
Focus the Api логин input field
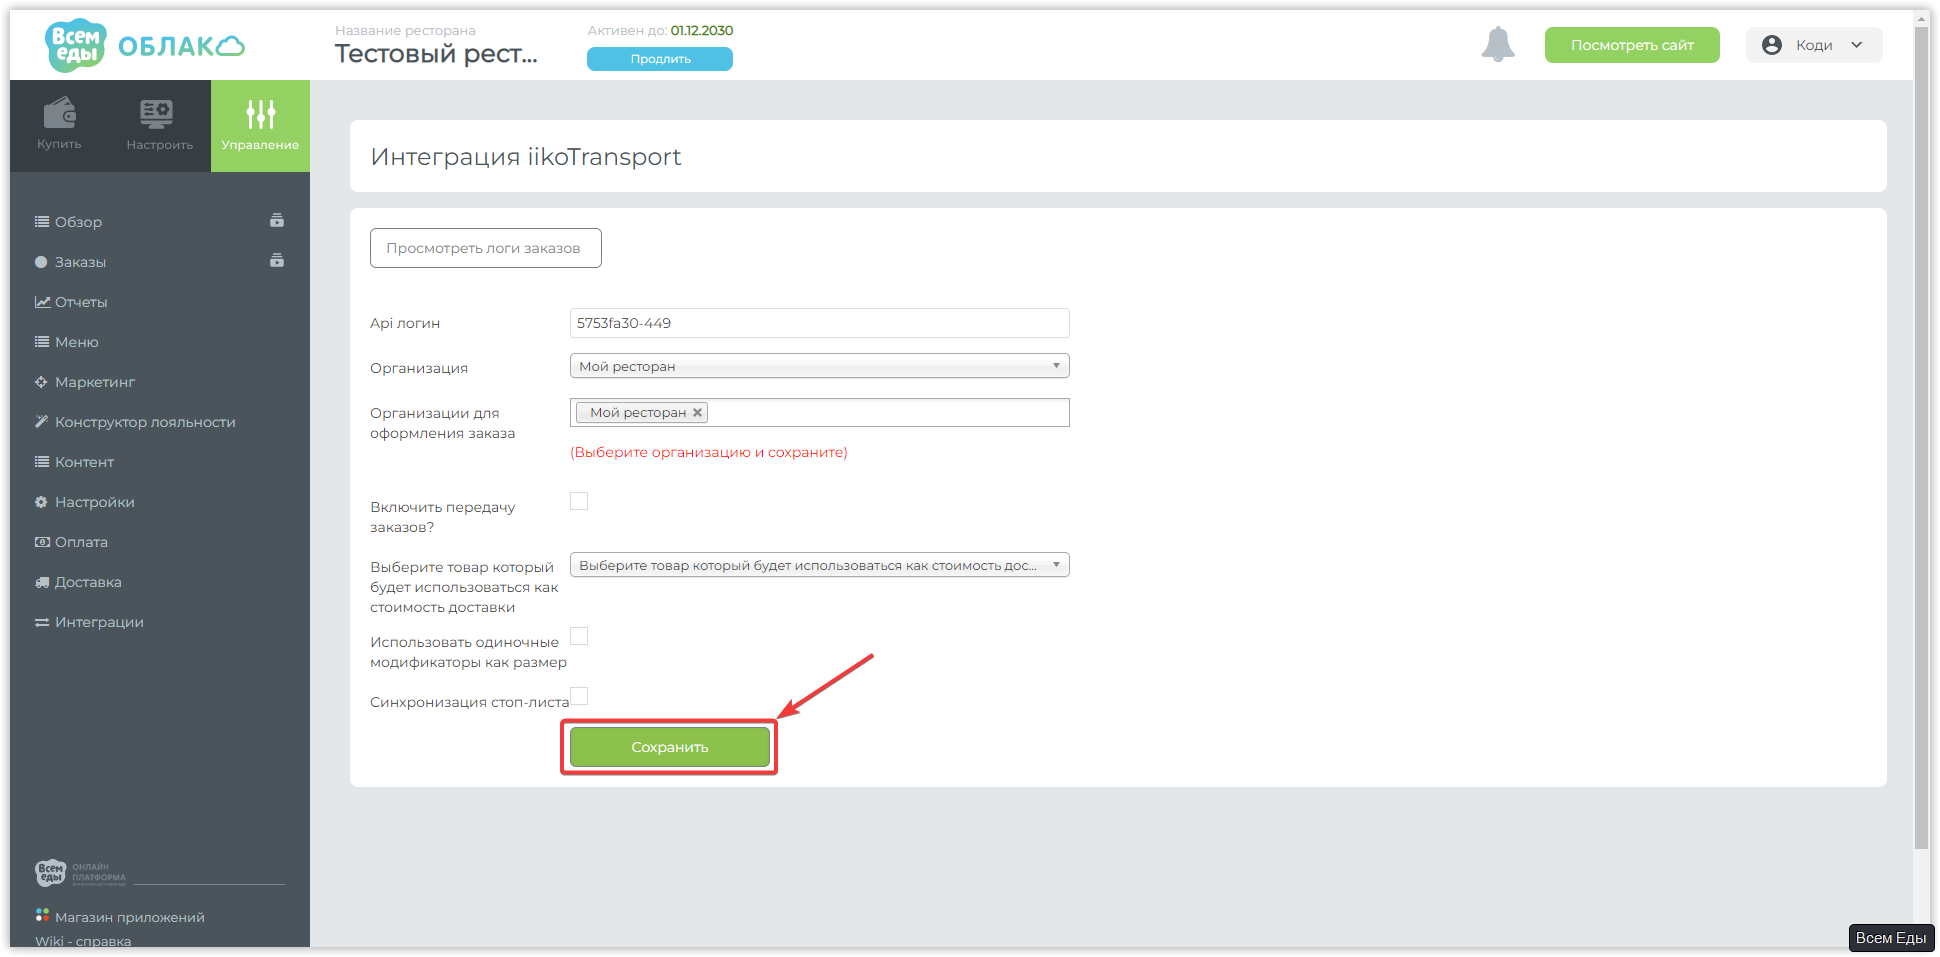point(819,323)
